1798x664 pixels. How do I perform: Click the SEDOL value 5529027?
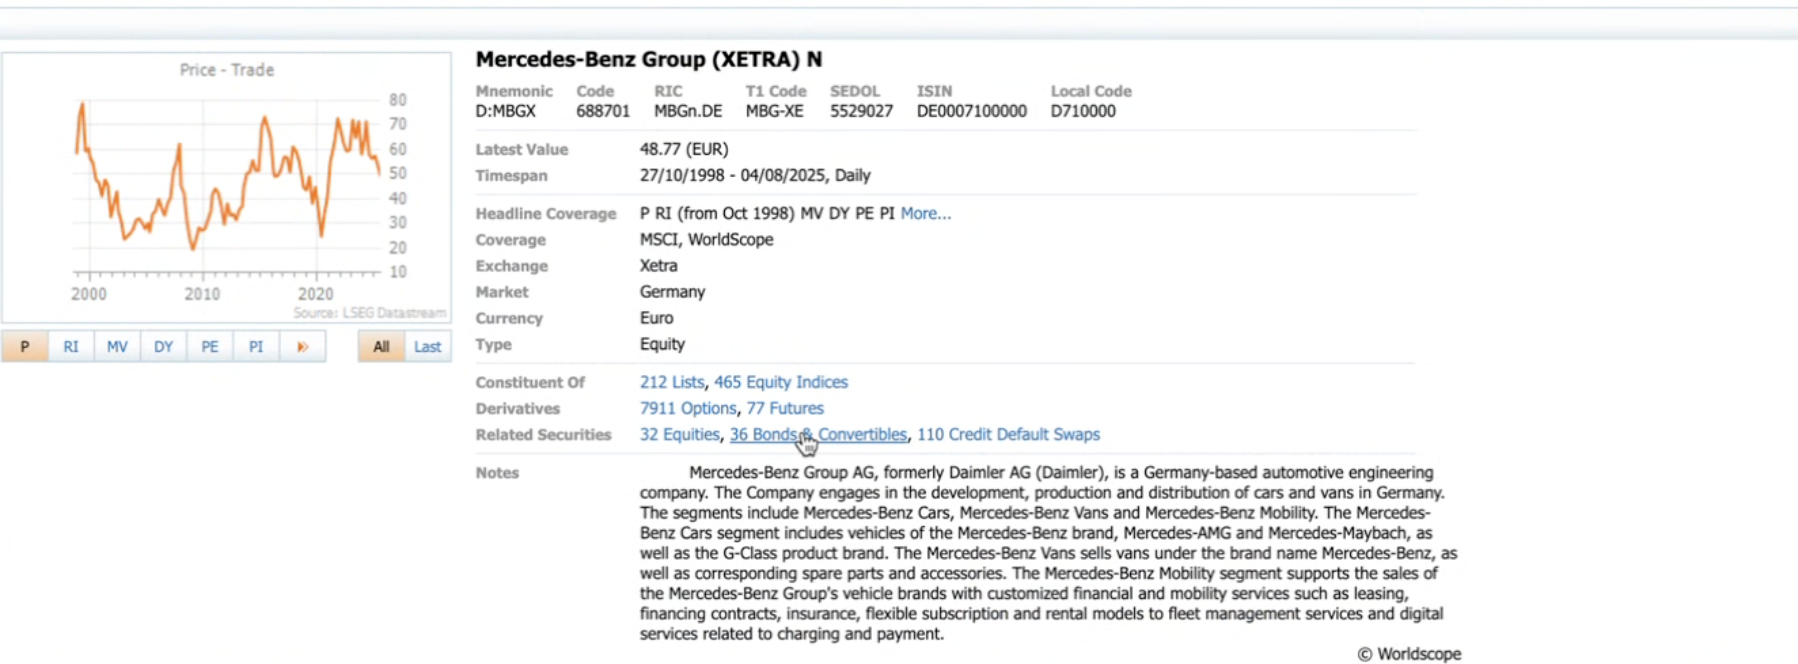[x=861, y=111]
